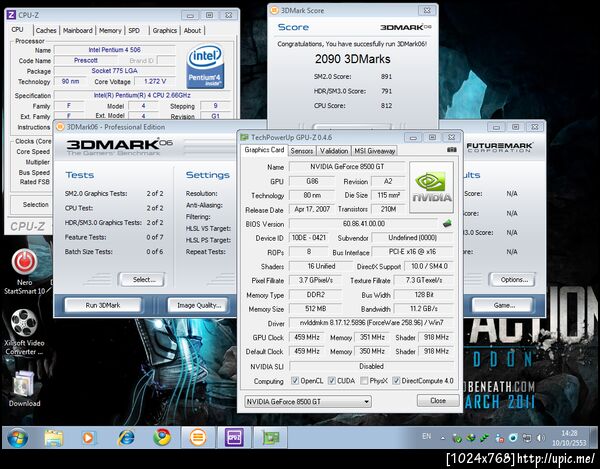This screenshot has width=600, height=469.
Task: Click the volume speaker tray icon
Action: 540,438
